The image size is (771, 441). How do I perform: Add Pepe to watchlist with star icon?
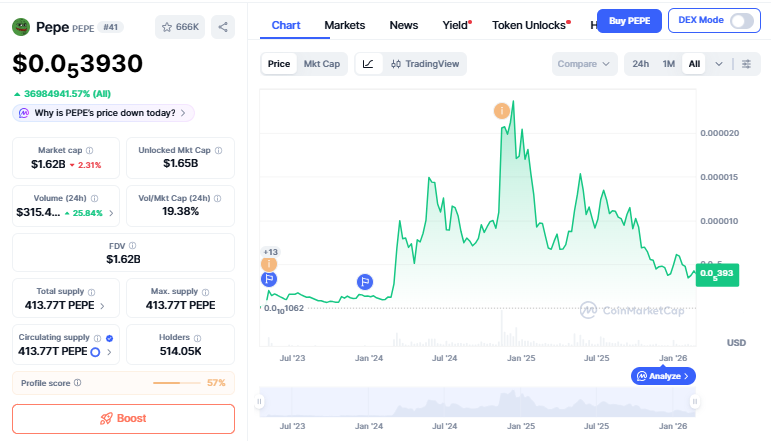[178, 27]
